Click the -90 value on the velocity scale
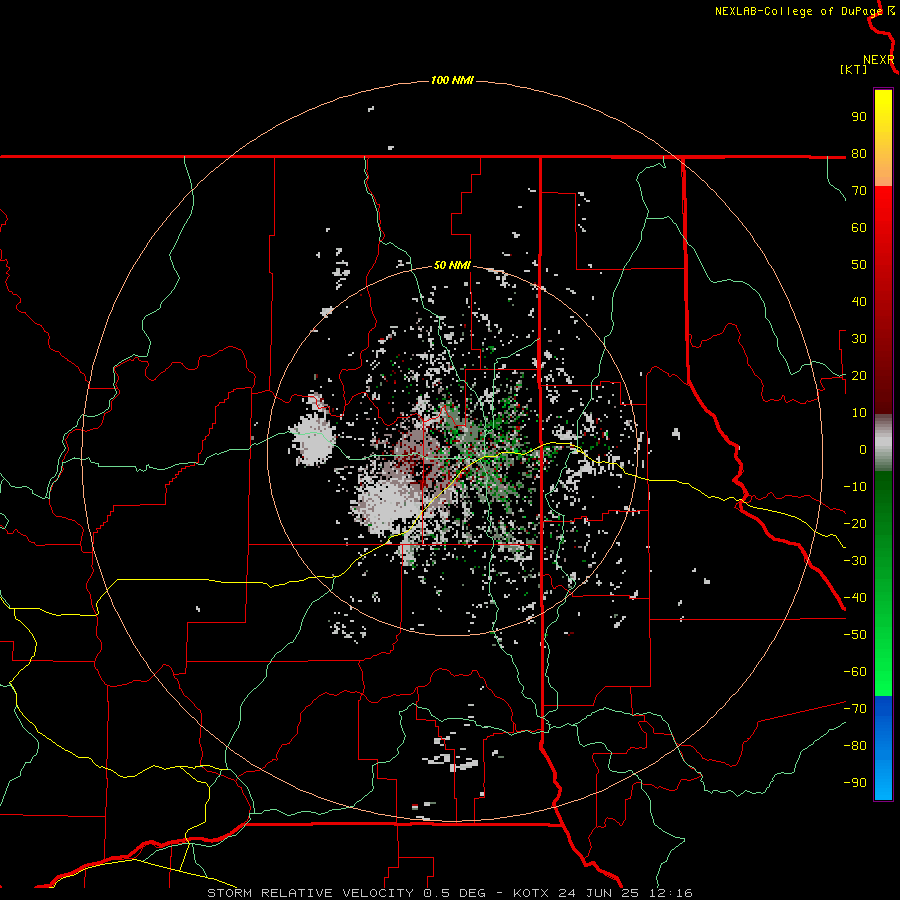 tap(855, 783)
